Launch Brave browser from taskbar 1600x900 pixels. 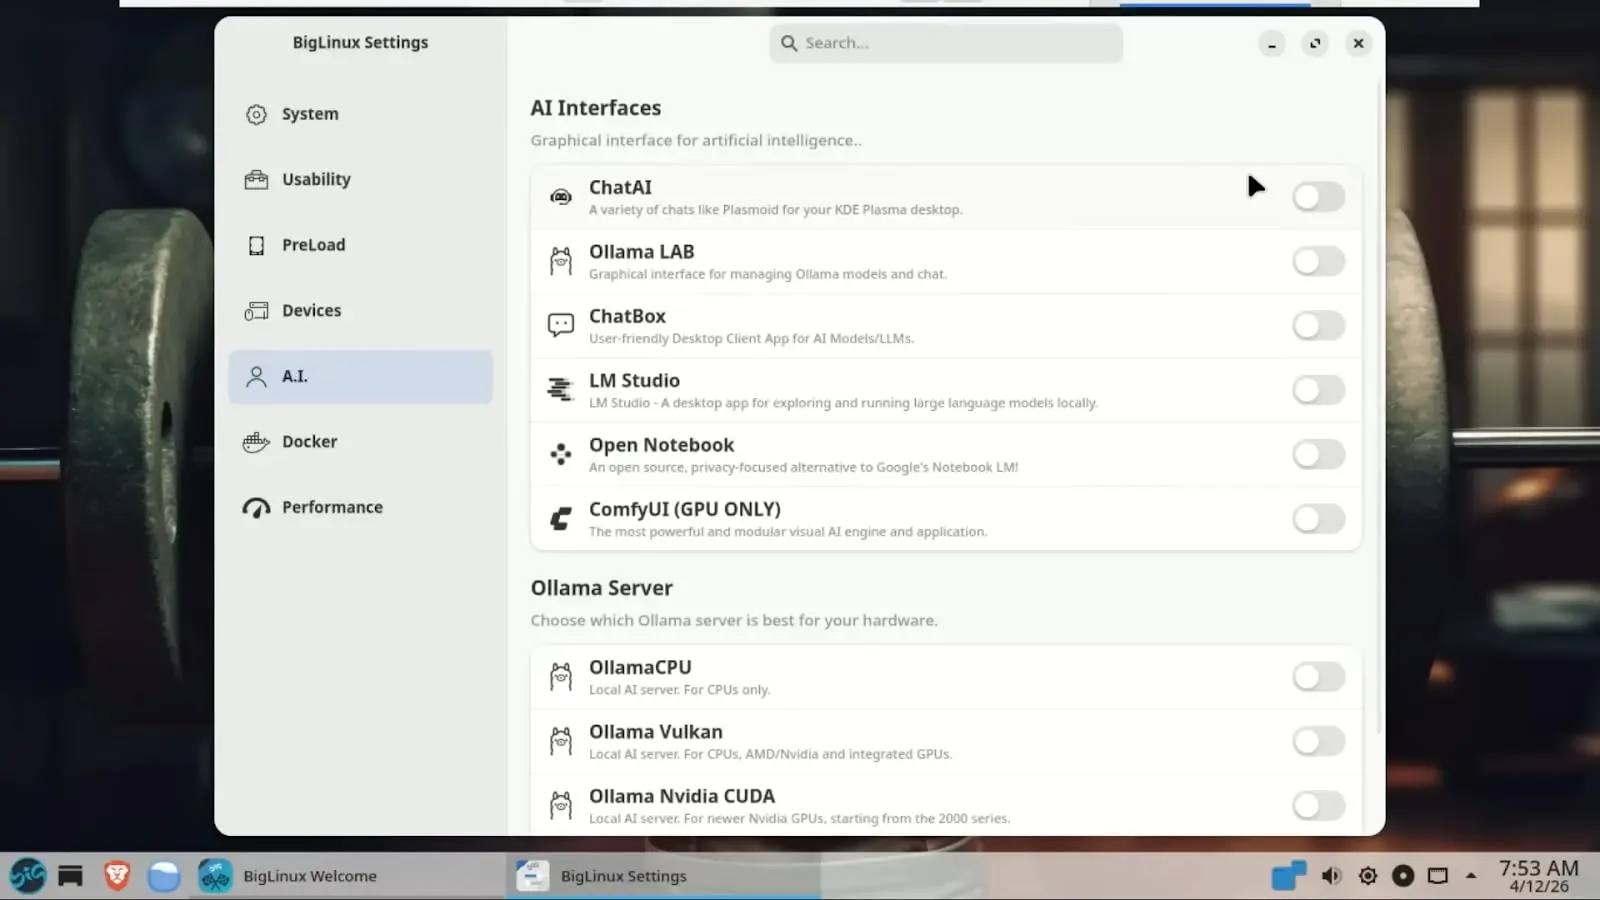click(x=117, y=876)
